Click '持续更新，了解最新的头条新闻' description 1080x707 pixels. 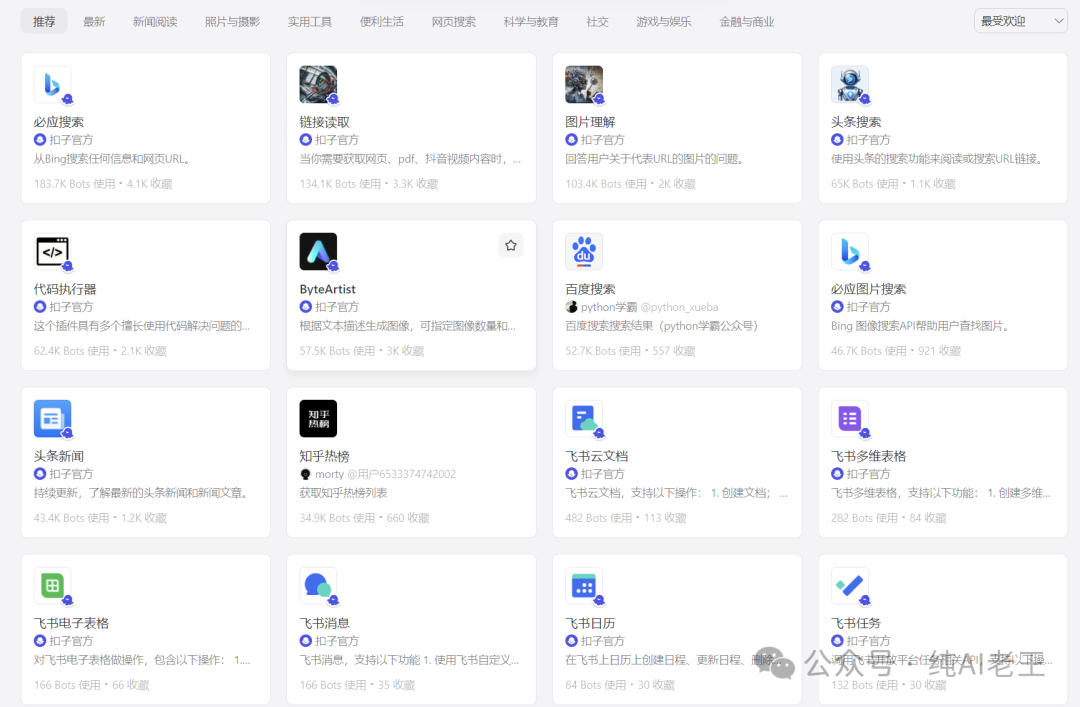coord(141,493)
